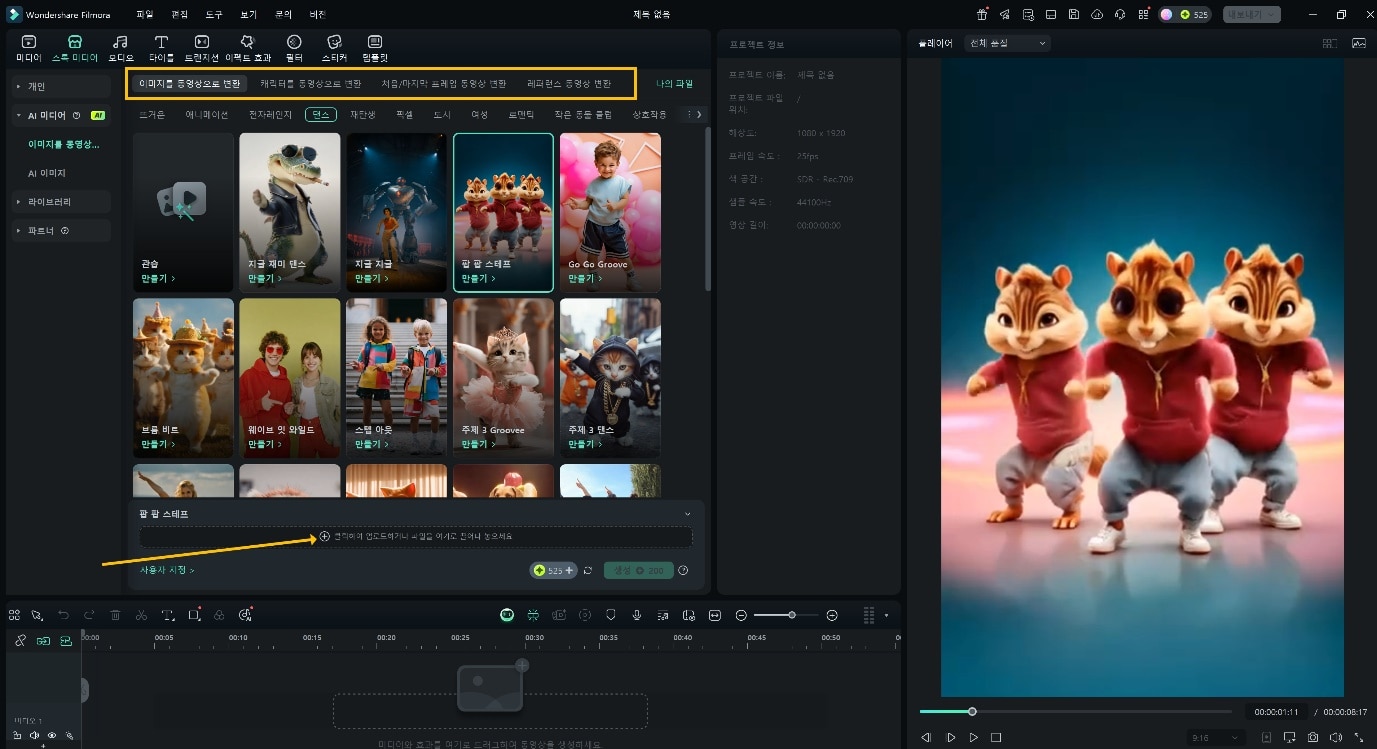Add credits with the 525 plus pill
Image resolution: width=1377 pixels, height=749 pixels.
pos(553,570)
